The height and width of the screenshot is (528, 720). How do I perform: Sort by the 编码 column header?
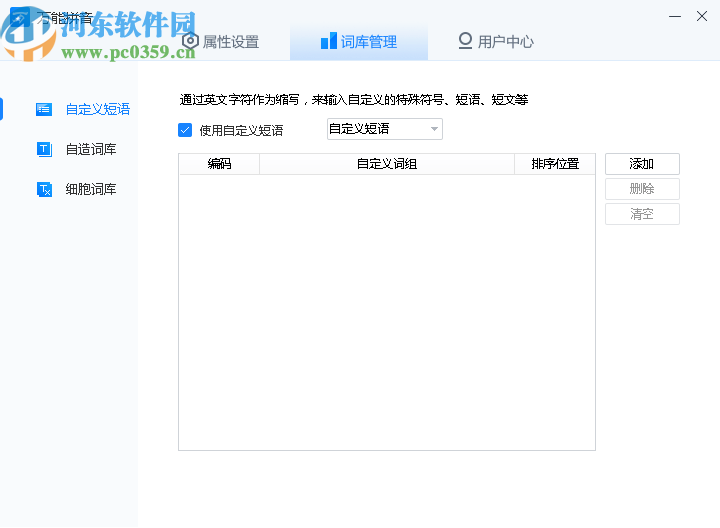(x=219, y=164)
